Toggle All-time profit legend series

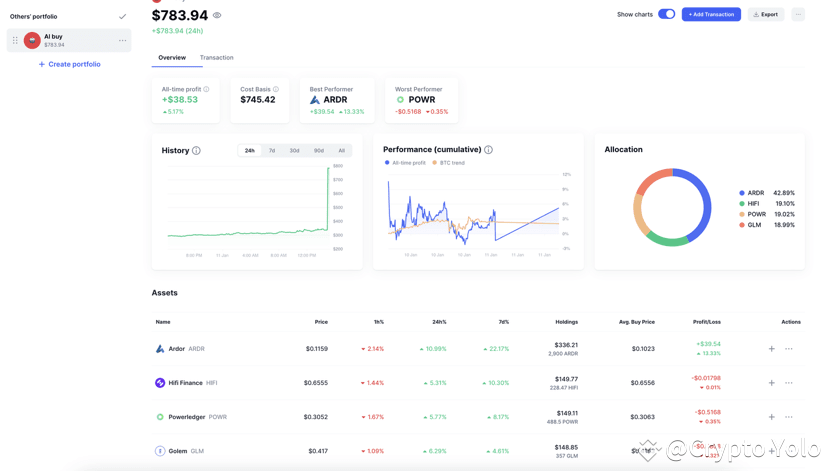[x=405, y=163]
